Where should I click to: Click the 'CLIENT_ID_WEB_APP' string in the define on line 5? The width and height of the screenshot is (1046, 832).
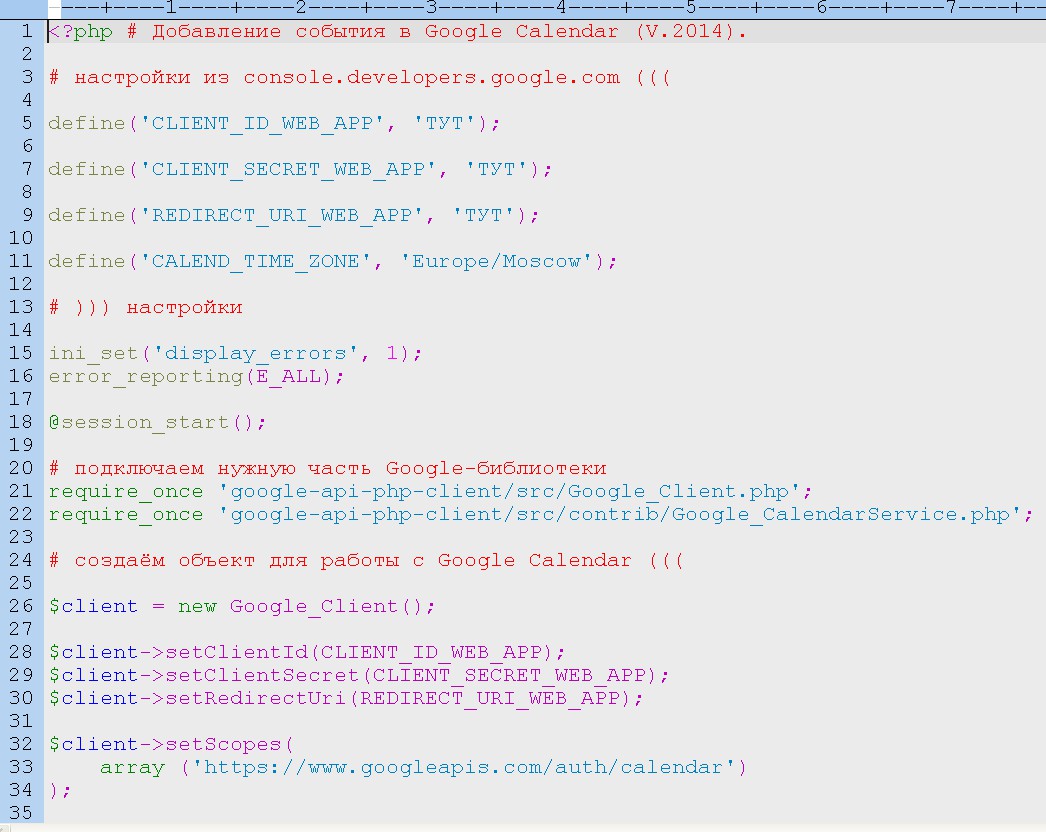point(262,123)
